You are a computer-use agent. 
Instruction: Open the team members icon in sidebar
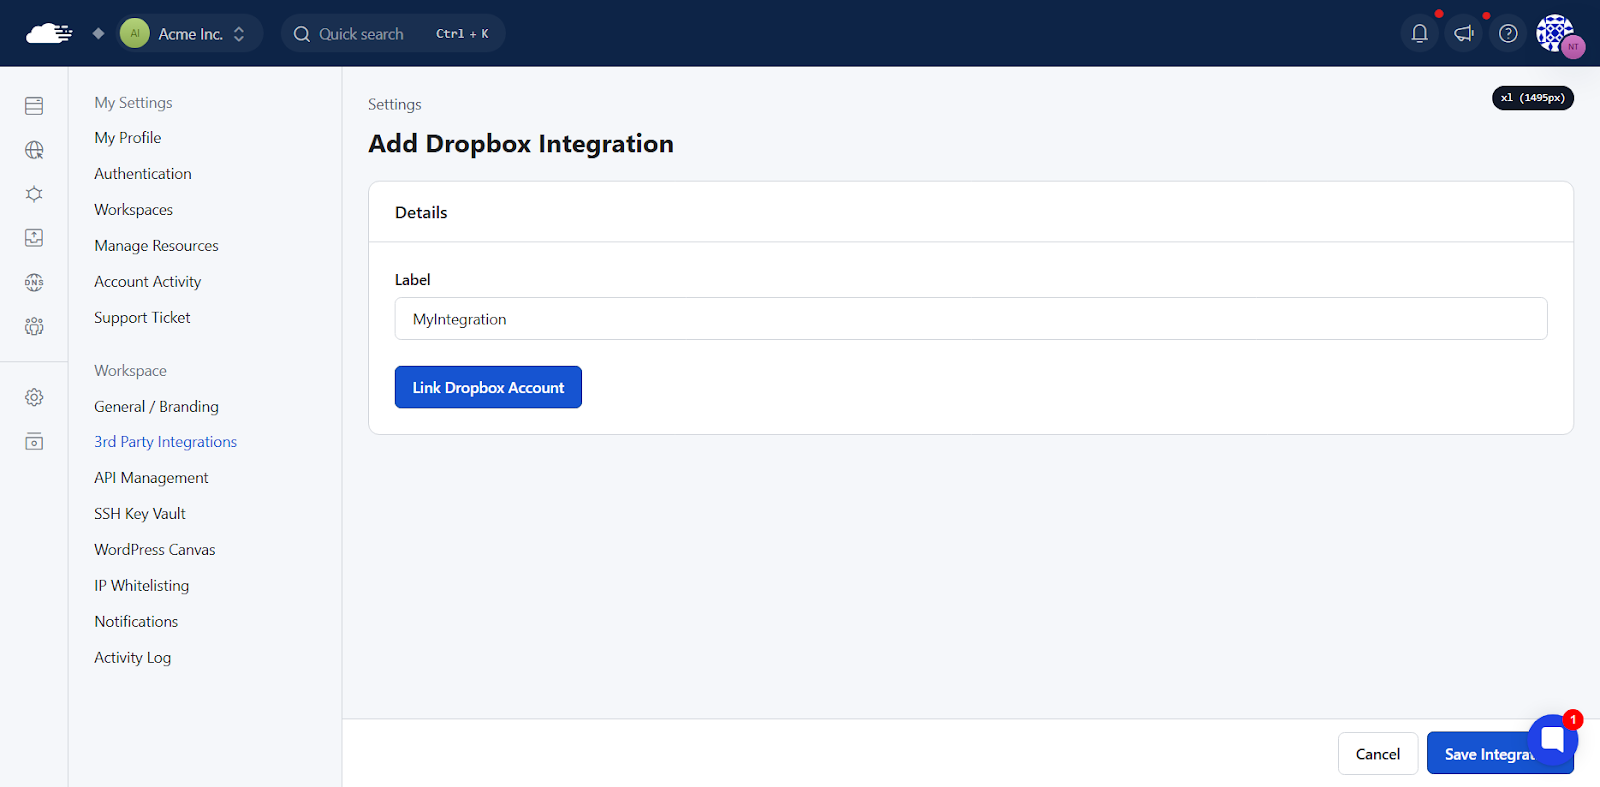(34, 326)
